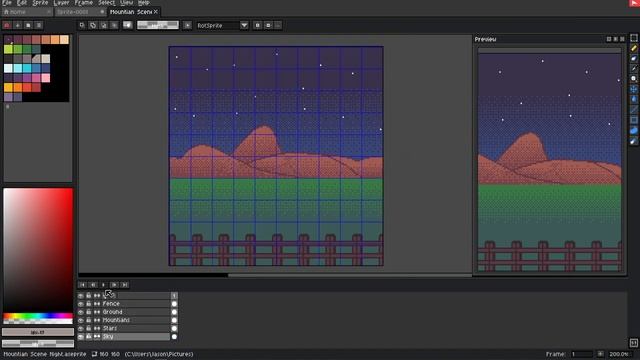Open the Help menu
The image size is (640, 360).
click(144, 2)
